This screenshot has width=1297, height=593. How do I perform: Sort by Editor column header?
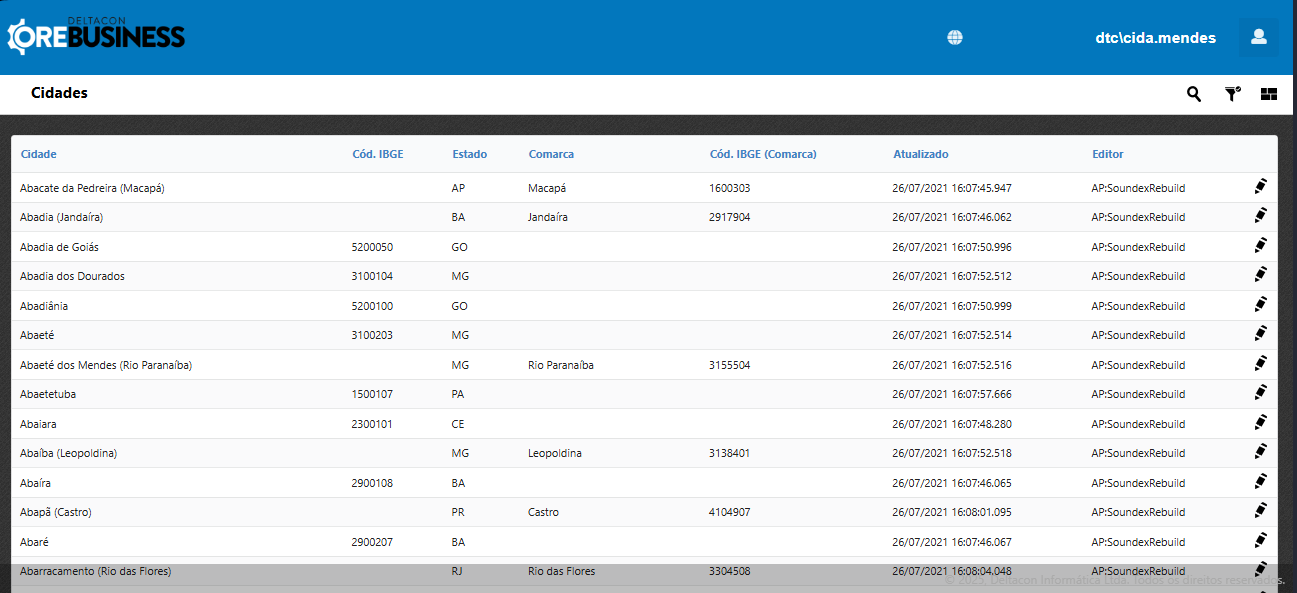click(x=1107, y=154)
